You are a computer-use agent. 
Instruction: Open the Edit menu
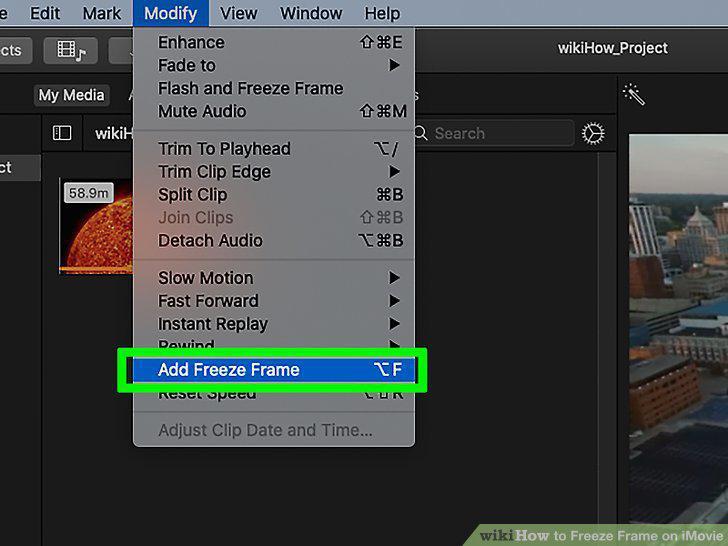point(45,13)
